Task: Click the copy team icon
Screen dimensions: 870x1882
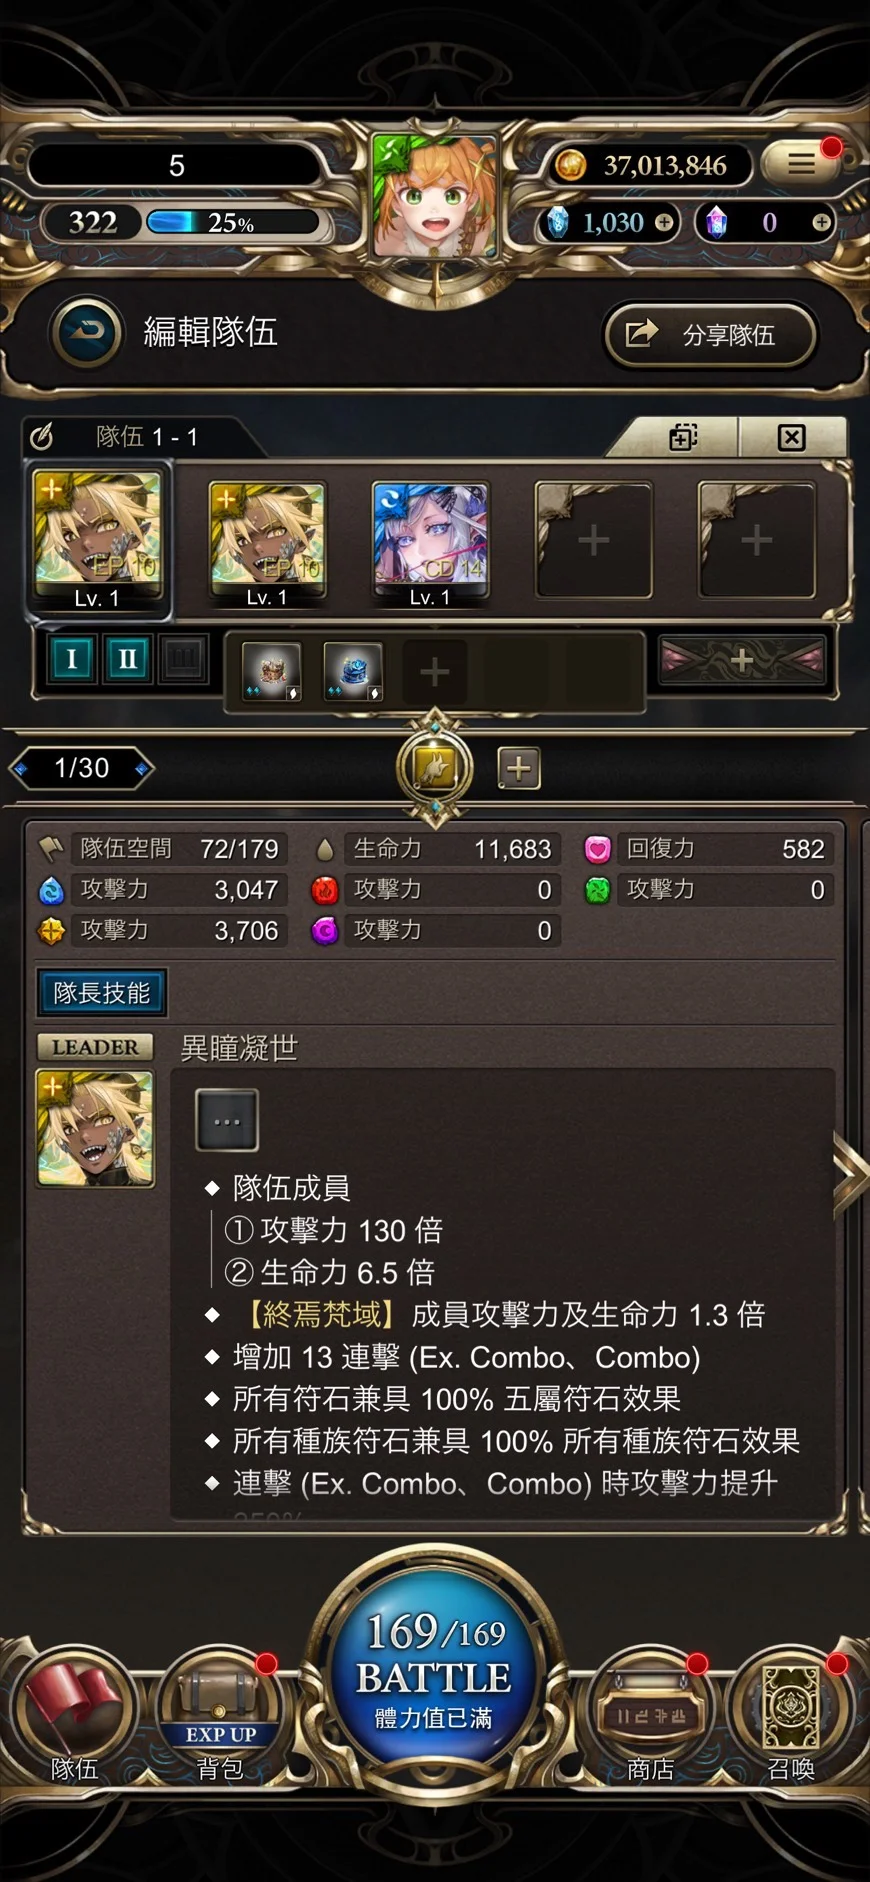Action: tap(684, 437)
